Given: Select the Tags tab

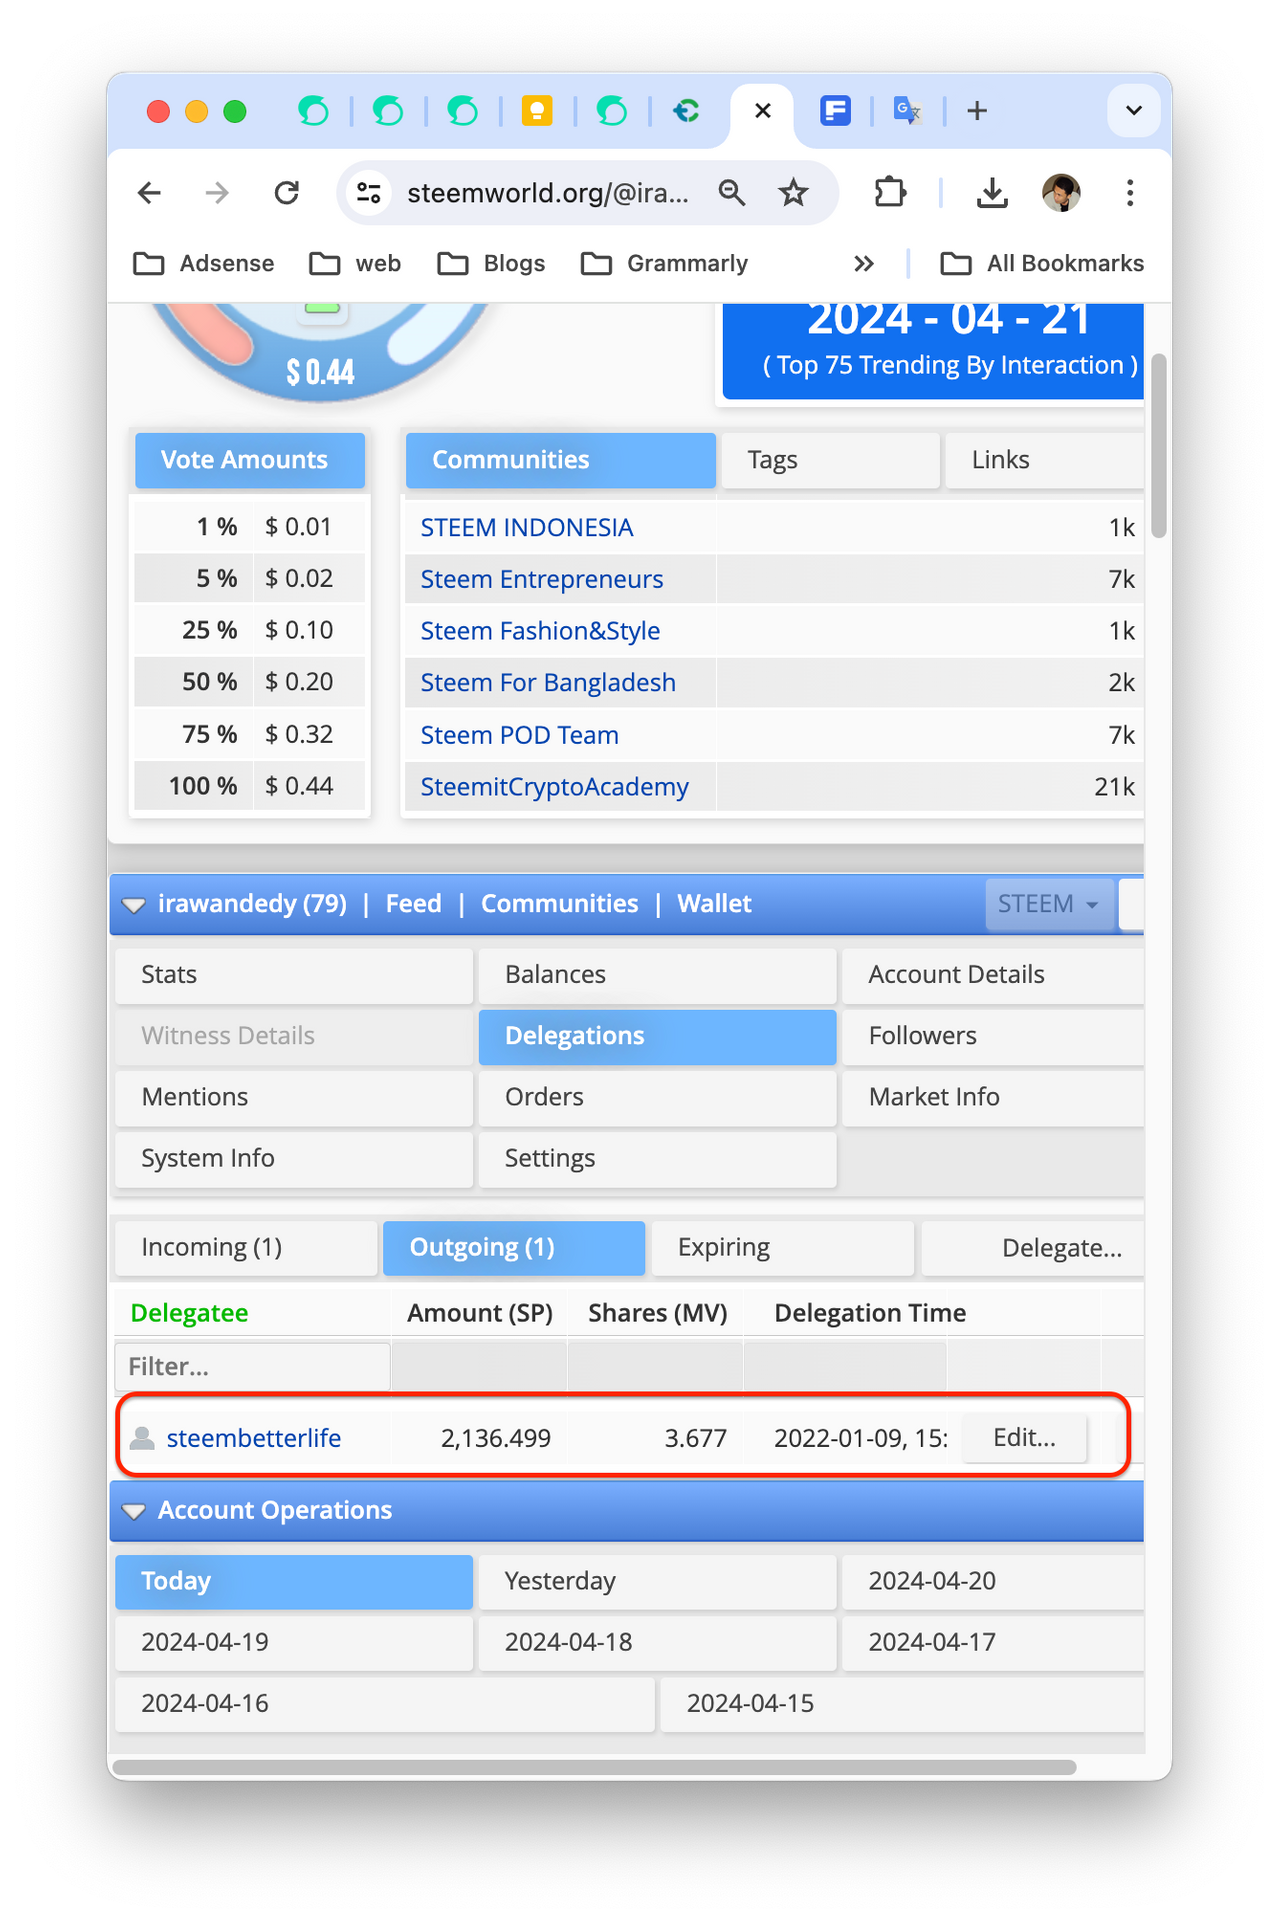Looking at the screenshot, I should pos(830,460).
